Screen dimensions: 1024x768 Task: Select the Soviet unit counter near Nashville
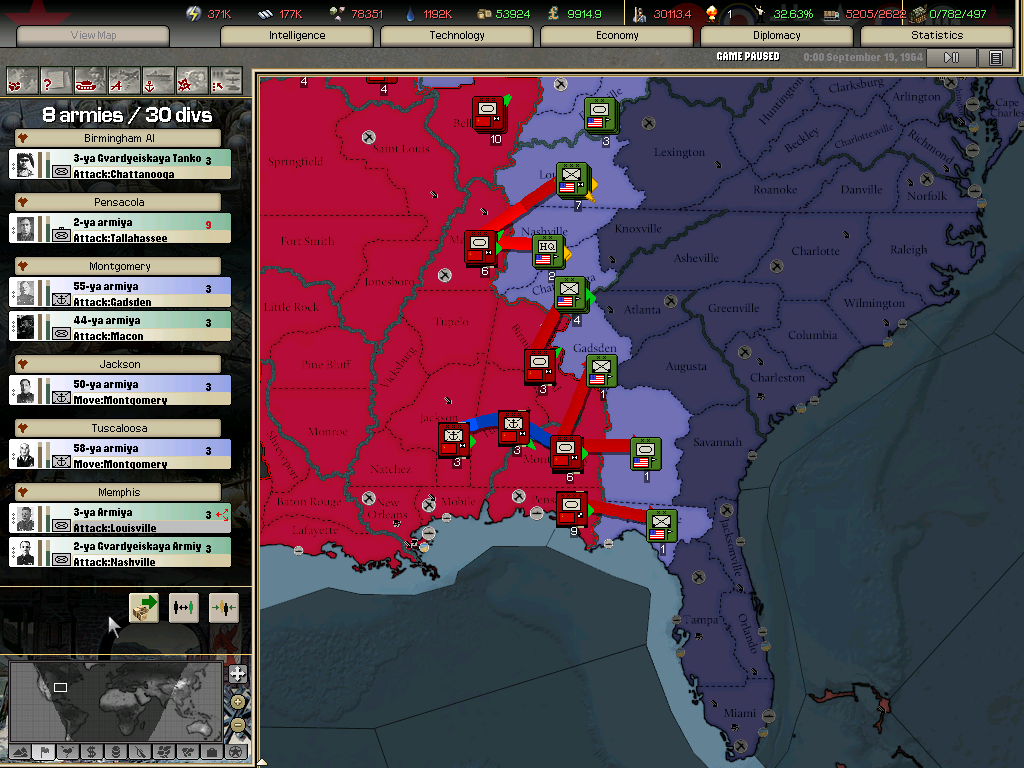(481, 246)
